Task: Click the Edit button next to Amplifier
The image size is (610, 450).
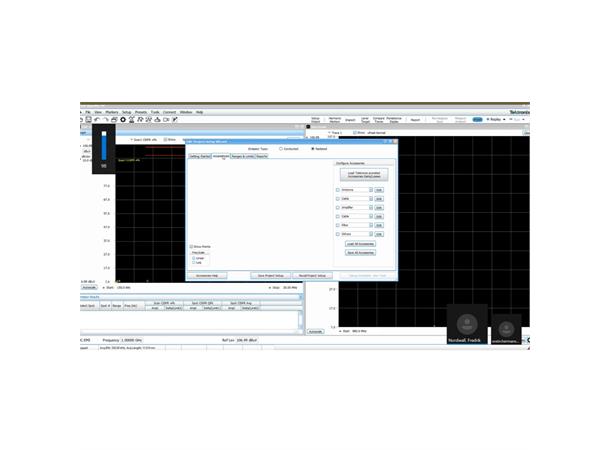Action: pos(379,206)
